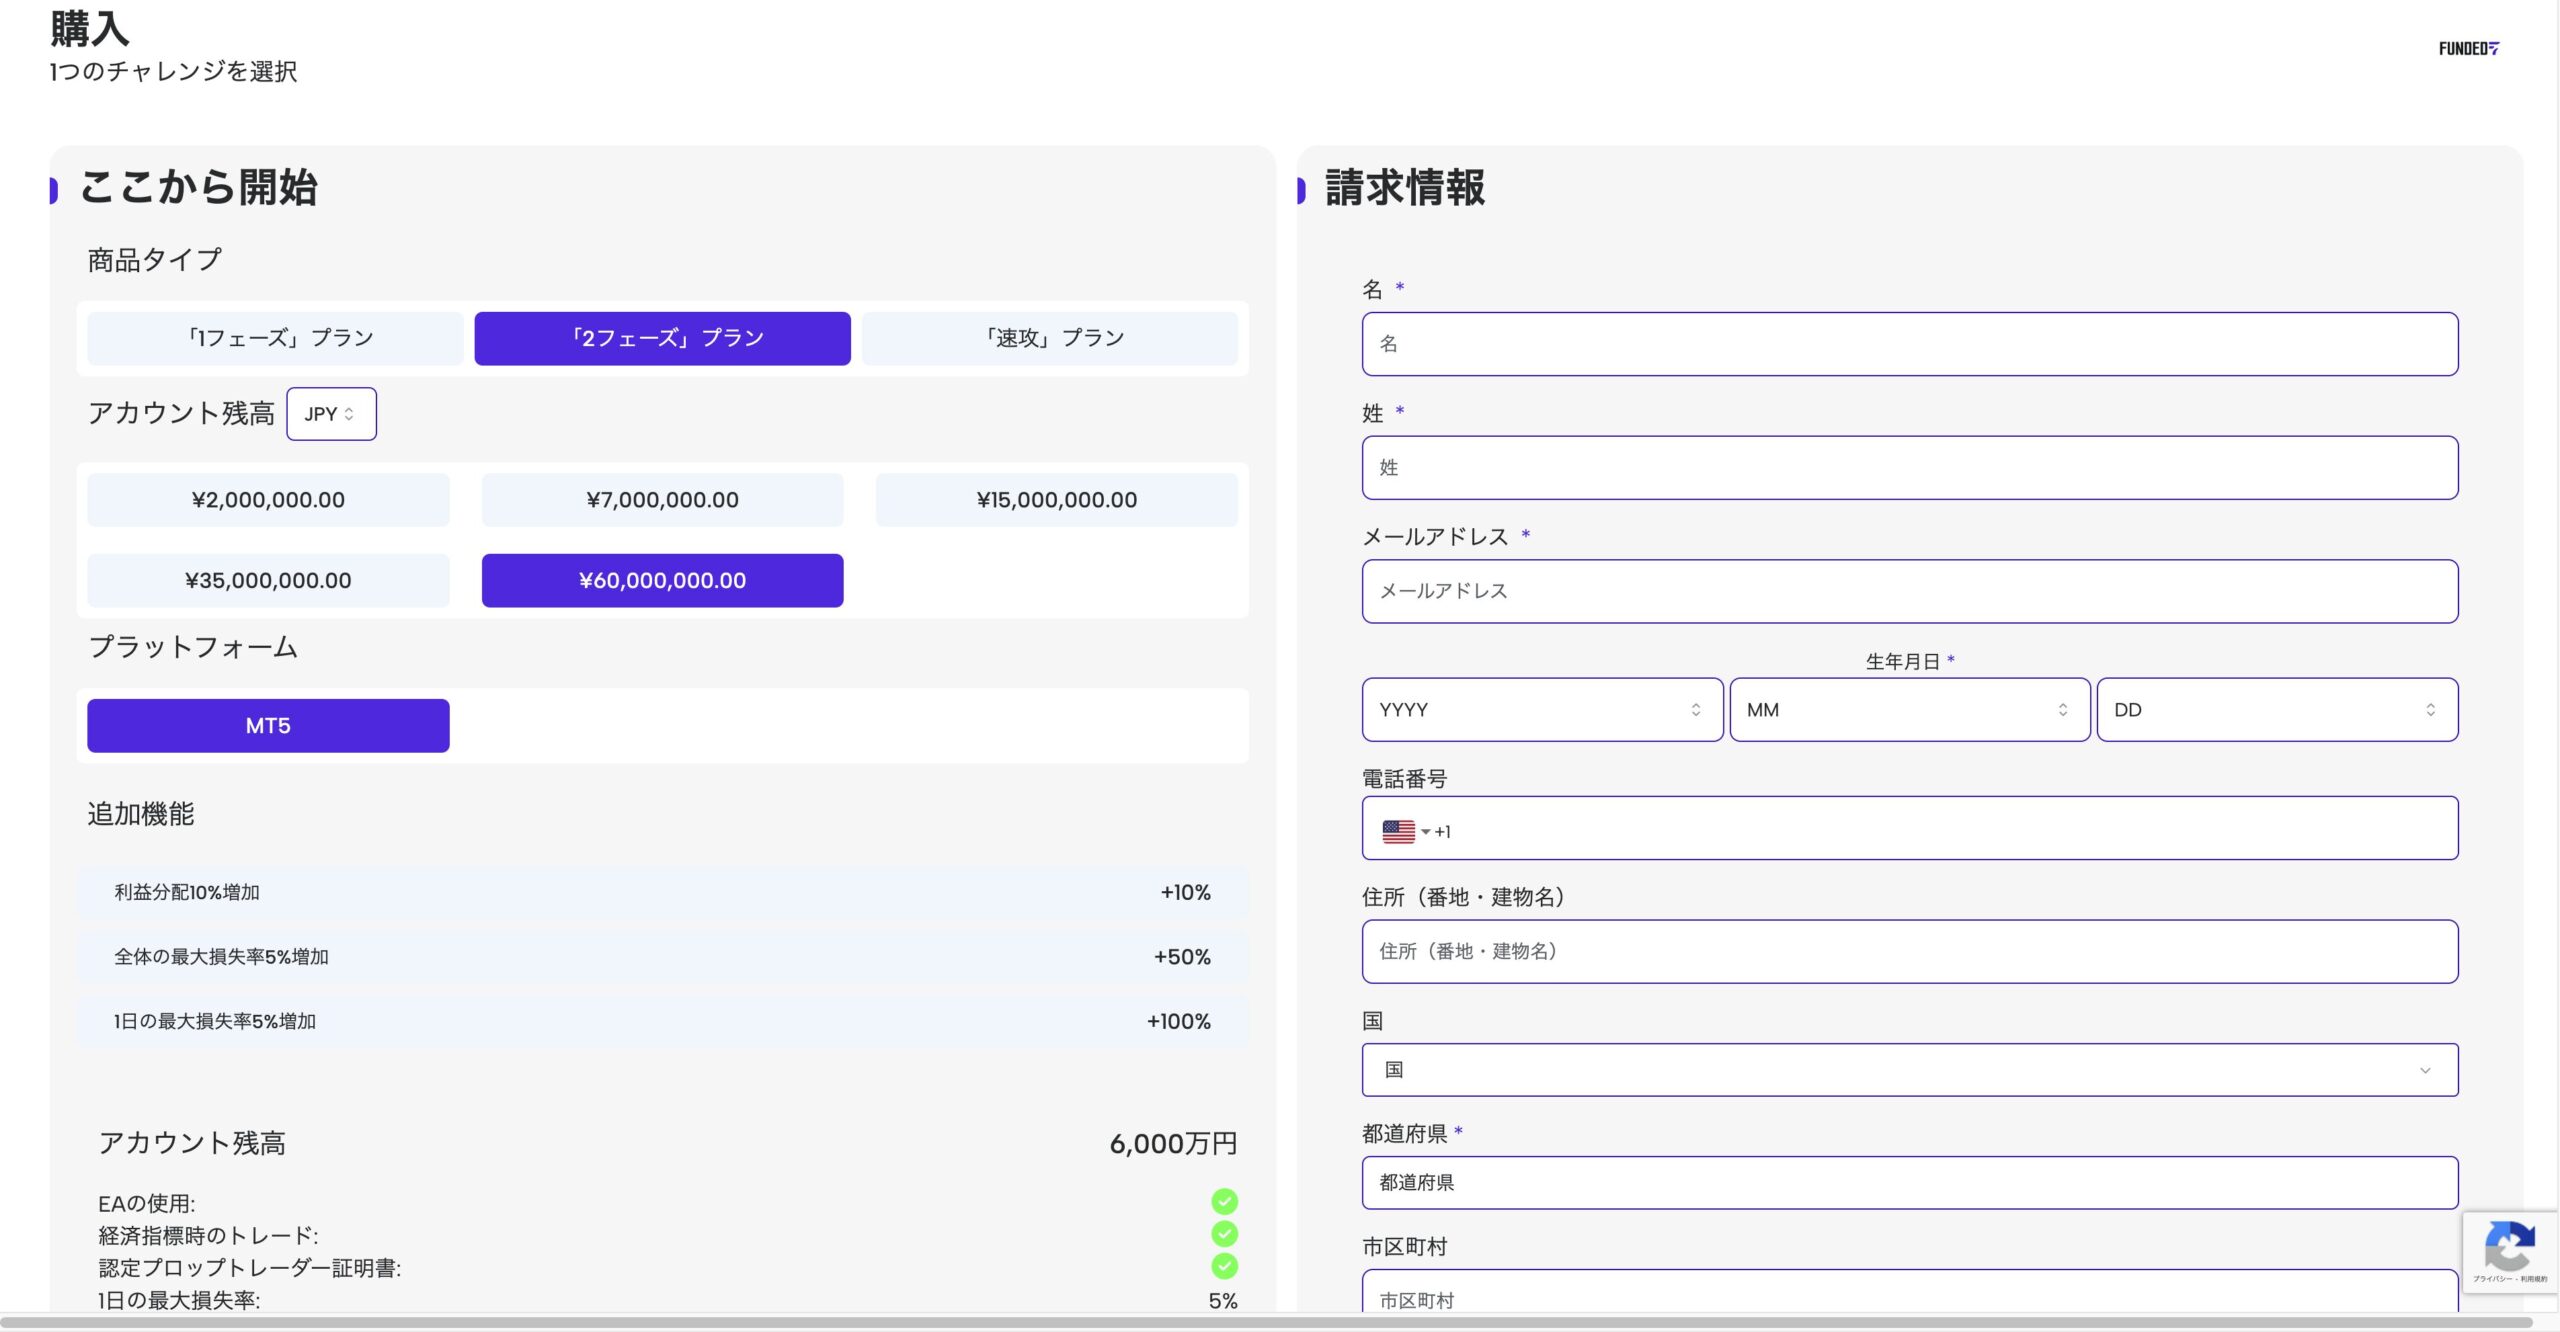This screenshot has height=1332, width=2560.
Task: Open the DD birth day dropdown
Action: point(2276,710)
